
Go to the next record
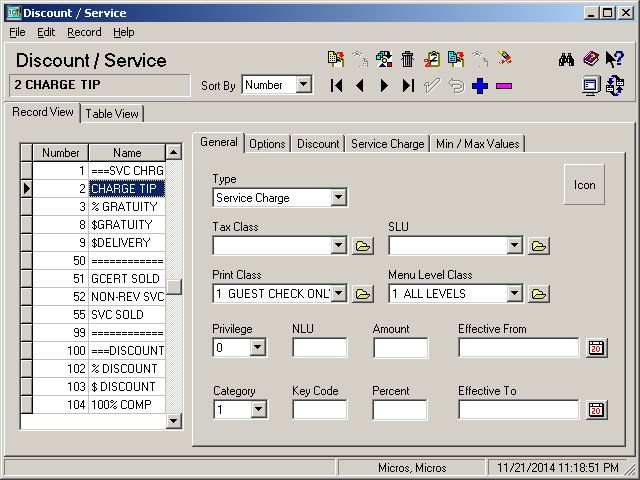[x=384, y=86]
